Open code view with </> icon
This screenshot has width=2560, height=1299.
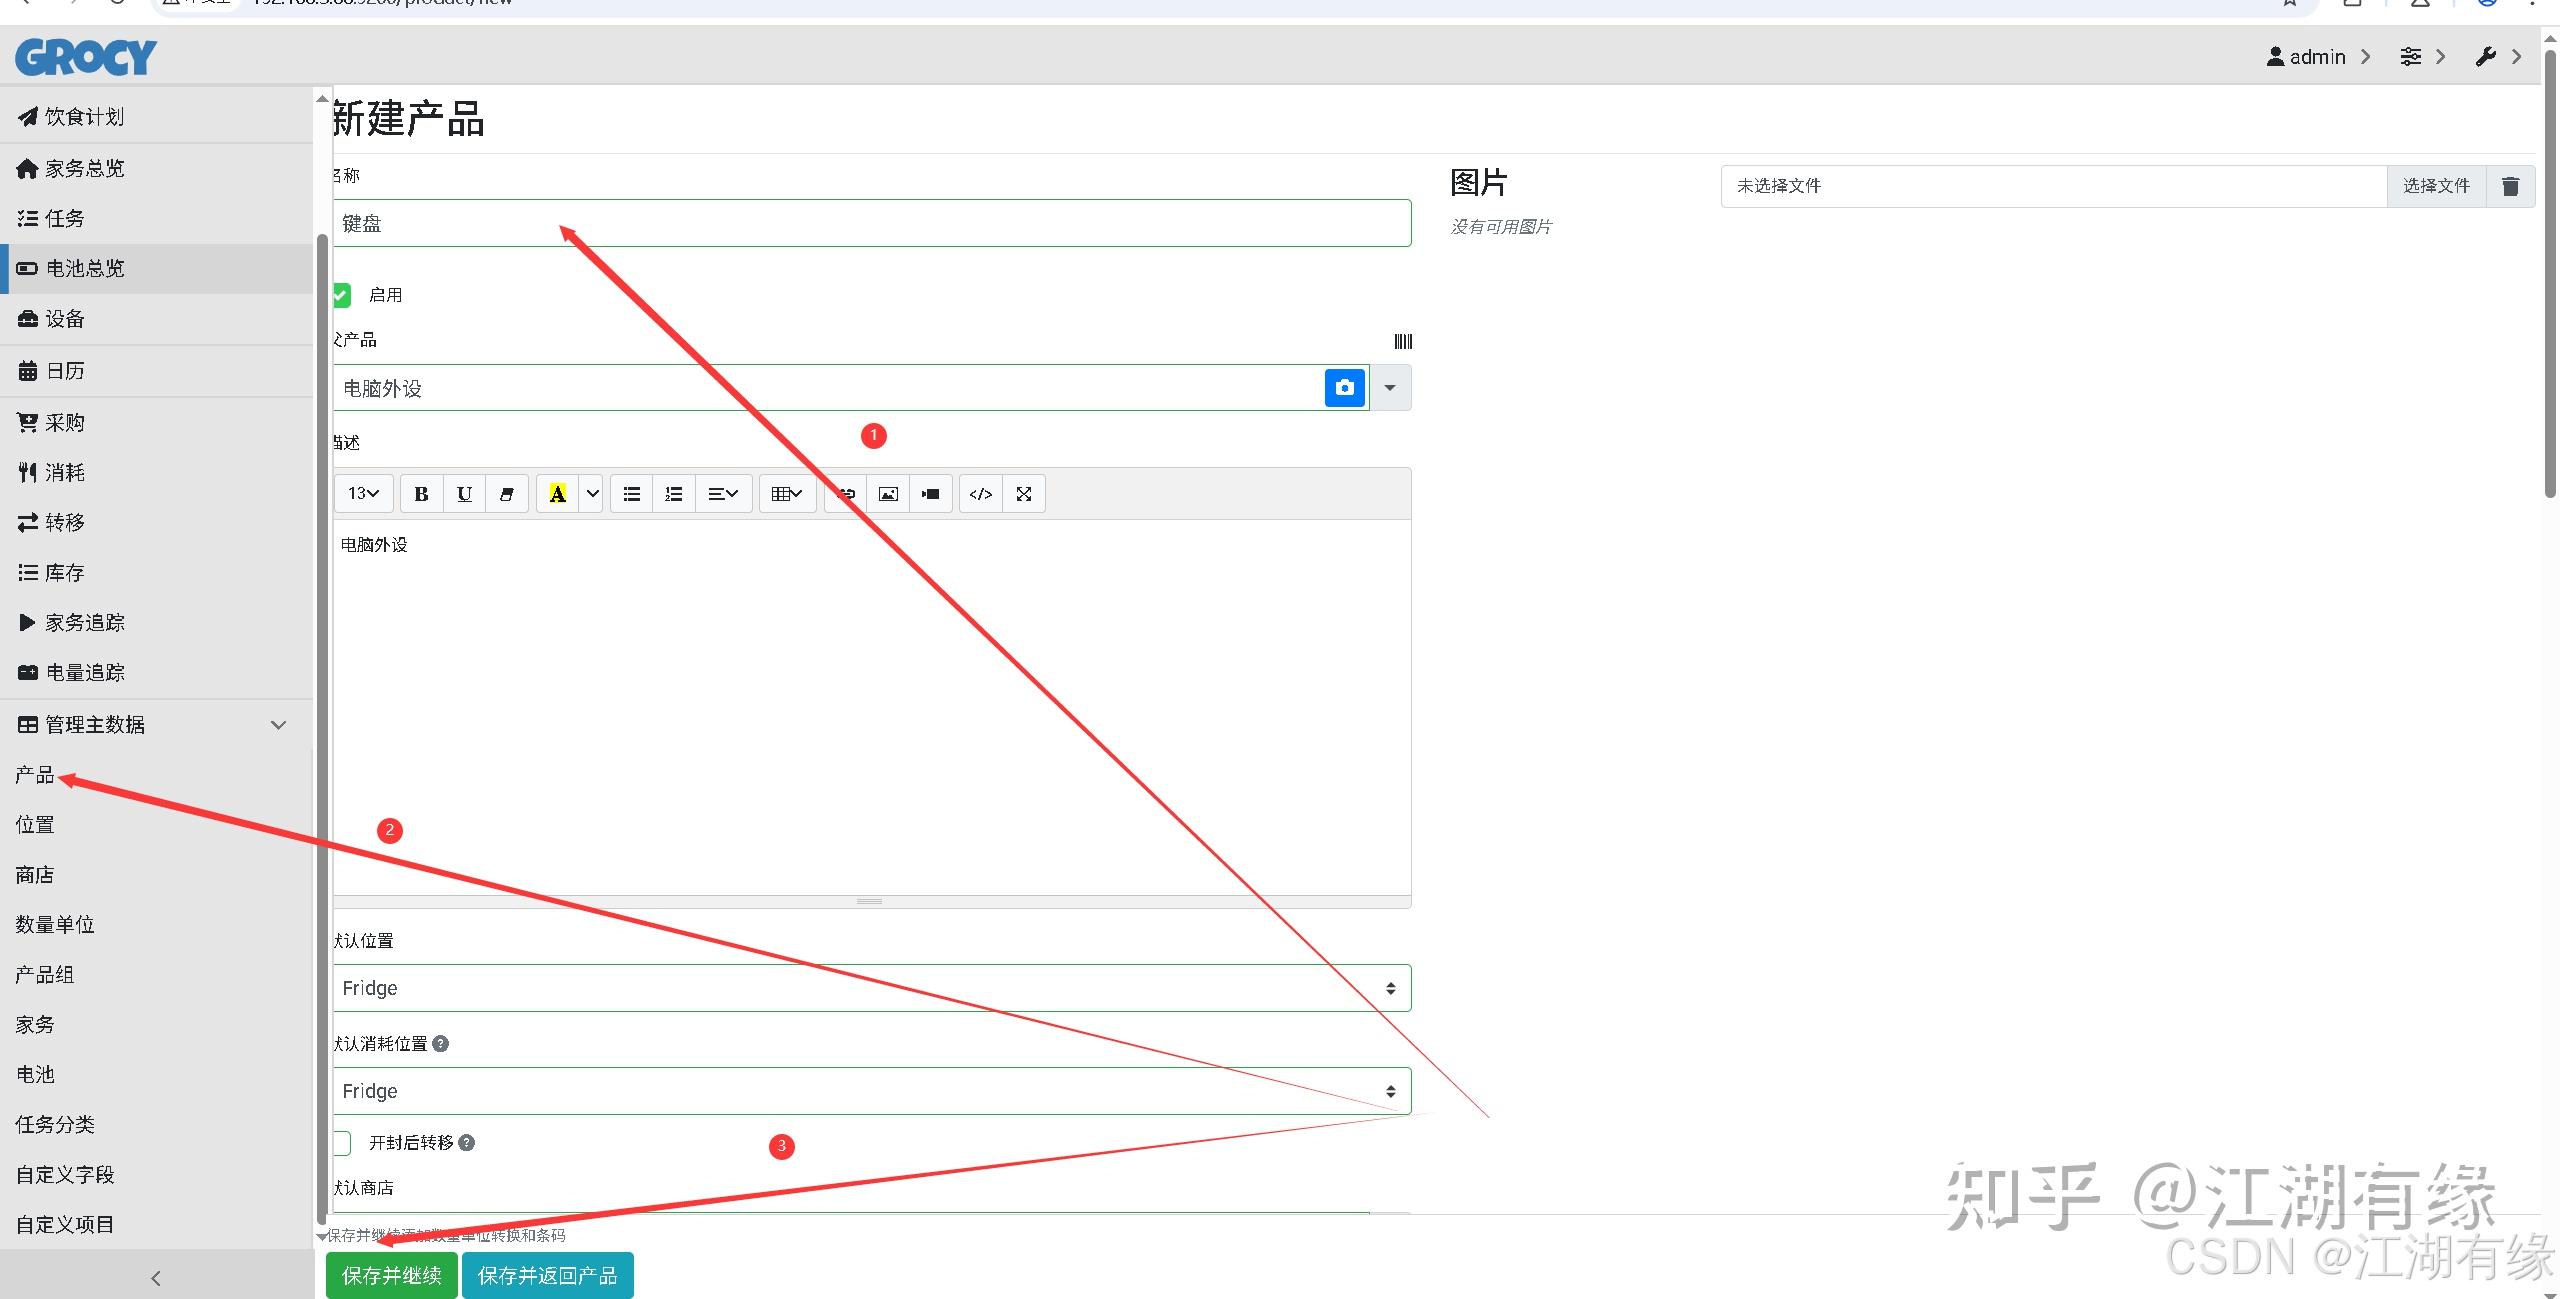tap(981, 494)
